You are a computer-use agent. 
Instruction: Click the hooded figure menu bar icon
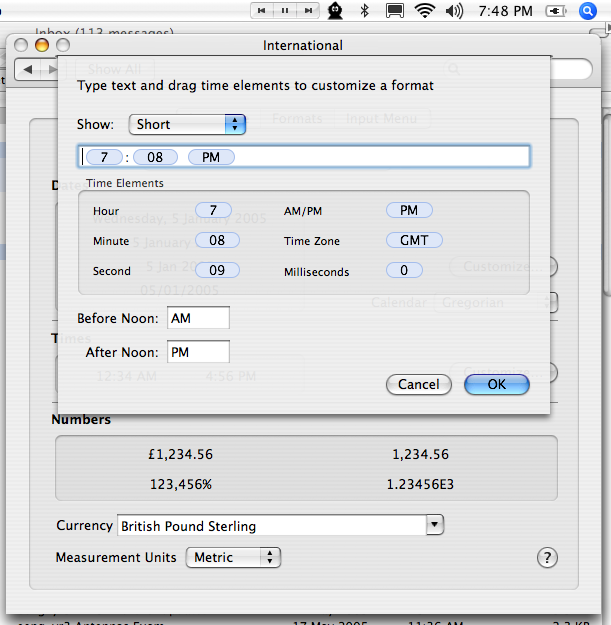click(335, 11)
